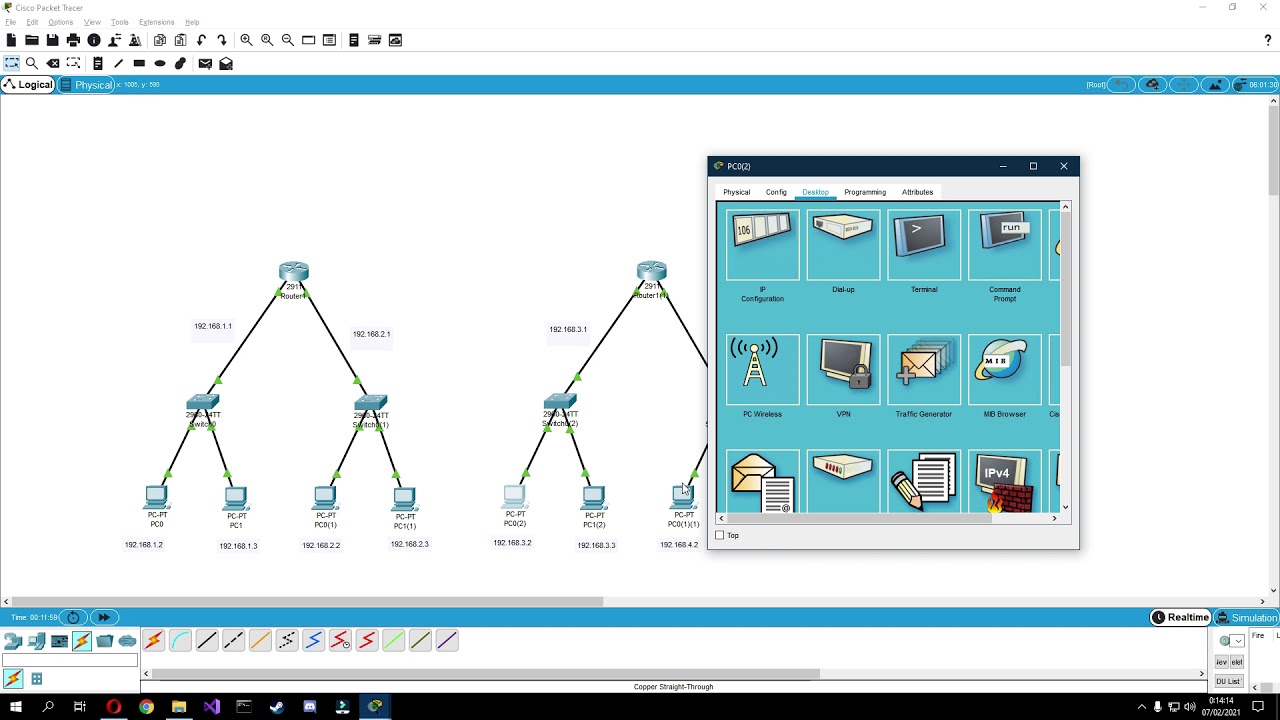Launch the VPN app
Viewport: 1280px width, 720px height.
tap(843, 369)
